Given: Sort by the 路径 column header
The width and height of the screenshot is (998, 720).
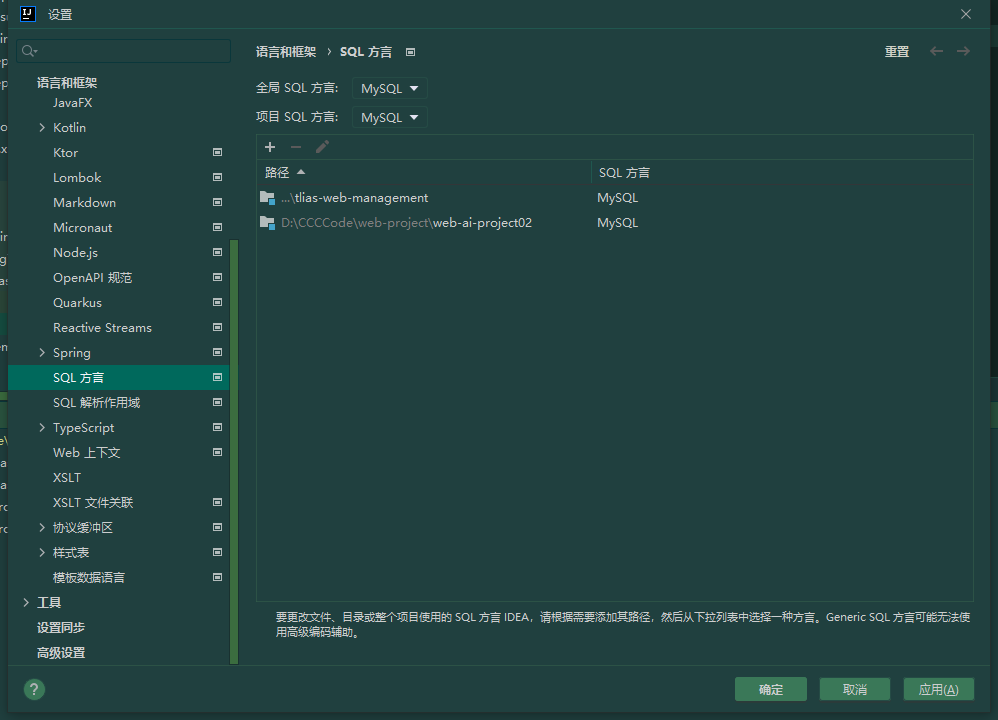Looking at the screenshot, I should click(424, 173).
